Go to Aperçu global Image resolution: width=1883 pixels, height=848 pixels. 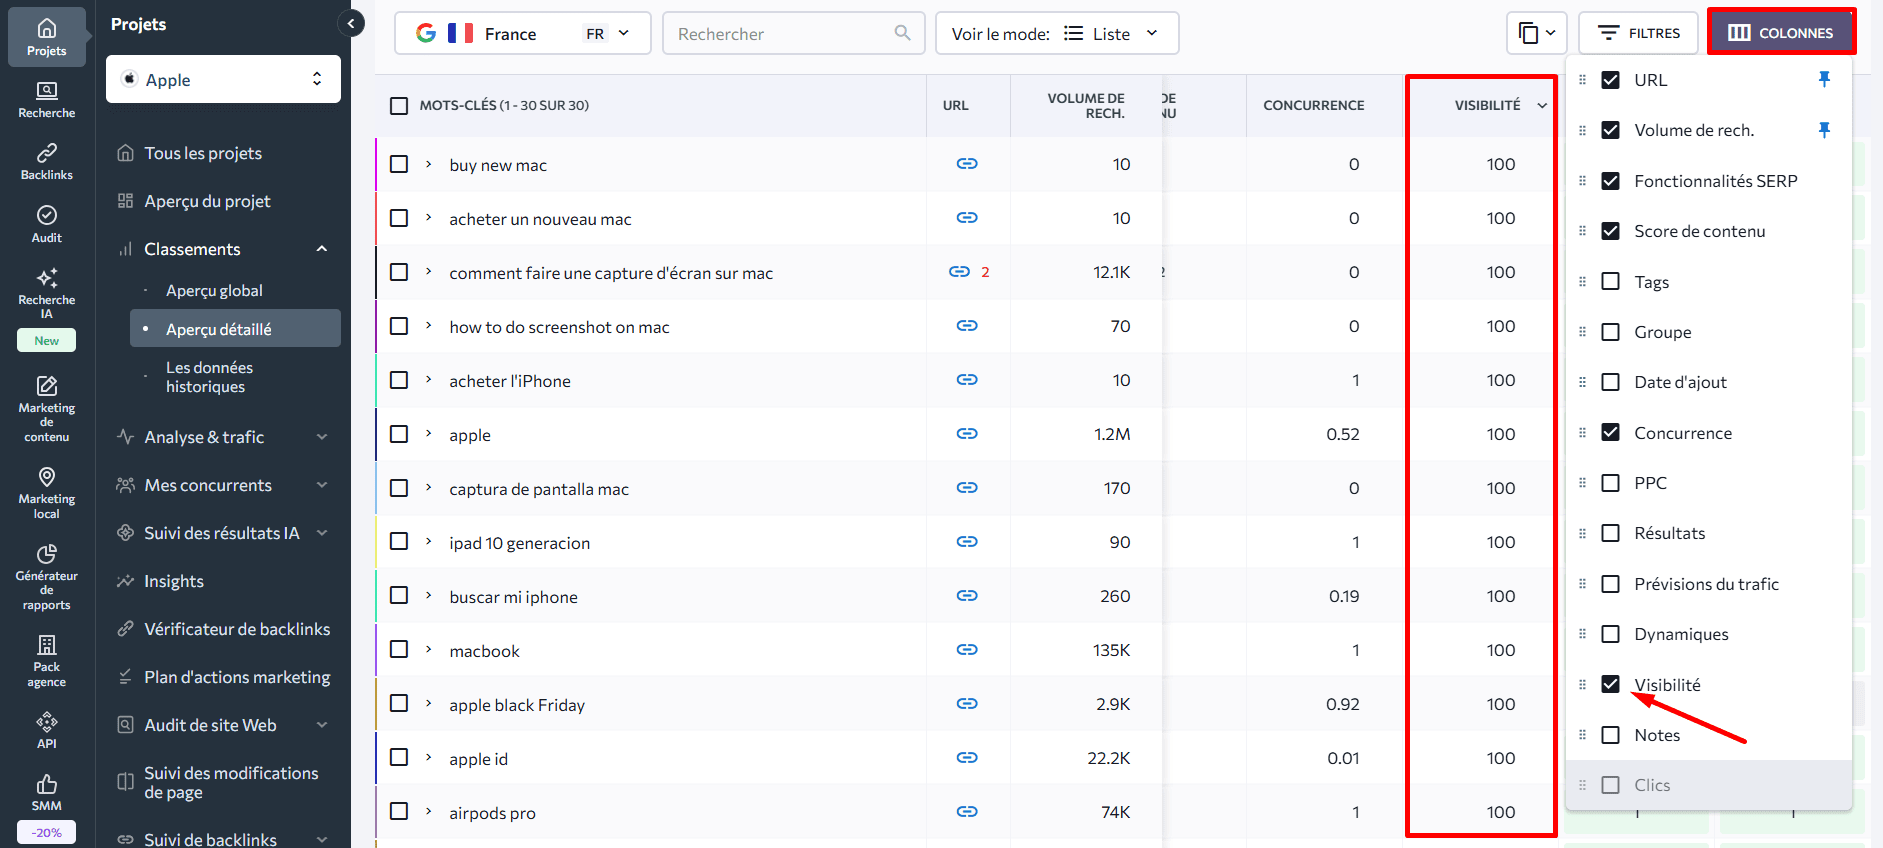tap(214, 290)
